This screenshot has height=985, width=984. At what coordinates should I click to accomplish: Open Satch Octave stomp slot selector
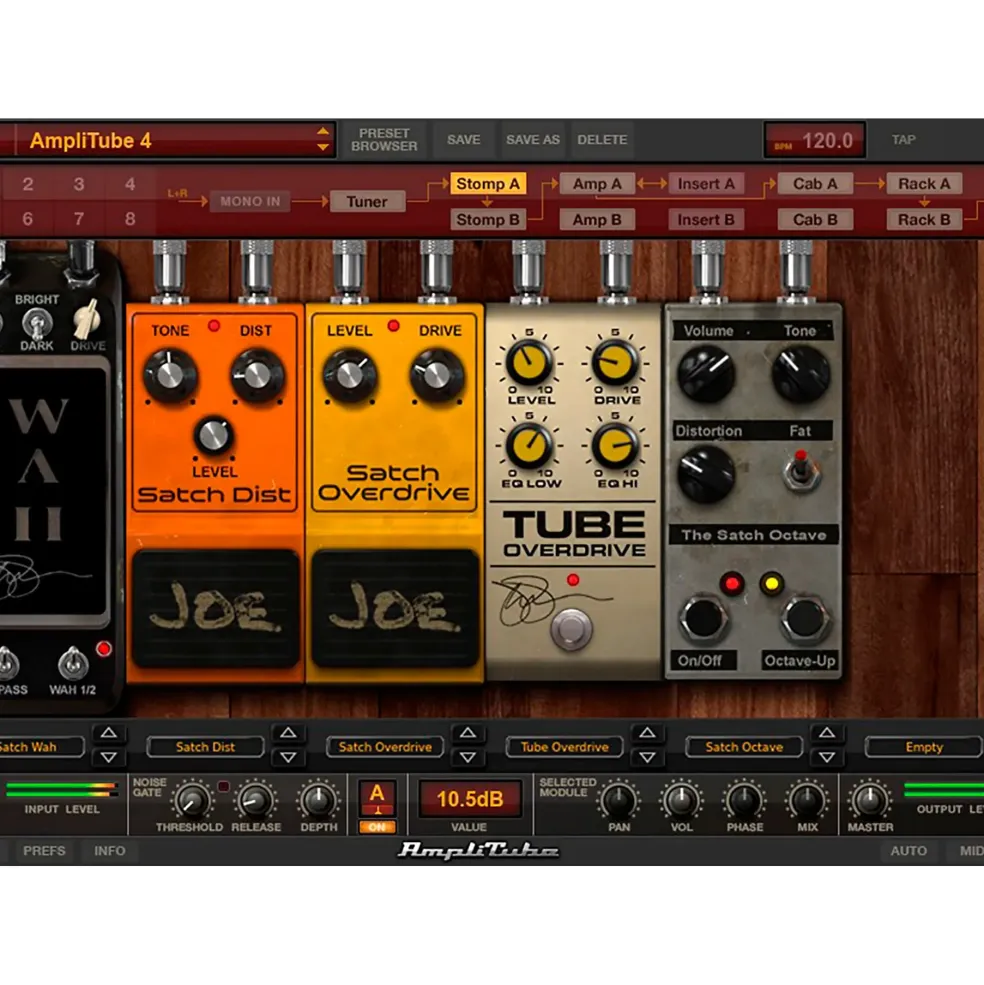(744, 747)
